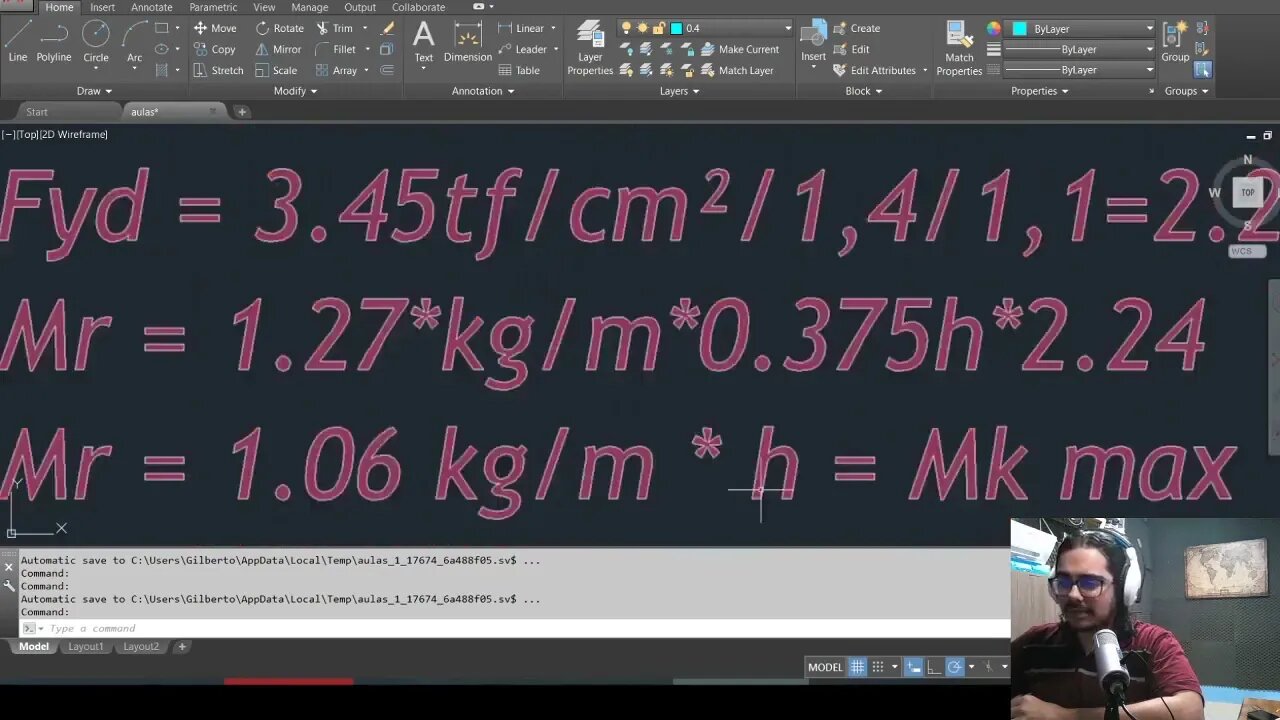
Task: Open the Dimension tool
Action: [468, 43]
